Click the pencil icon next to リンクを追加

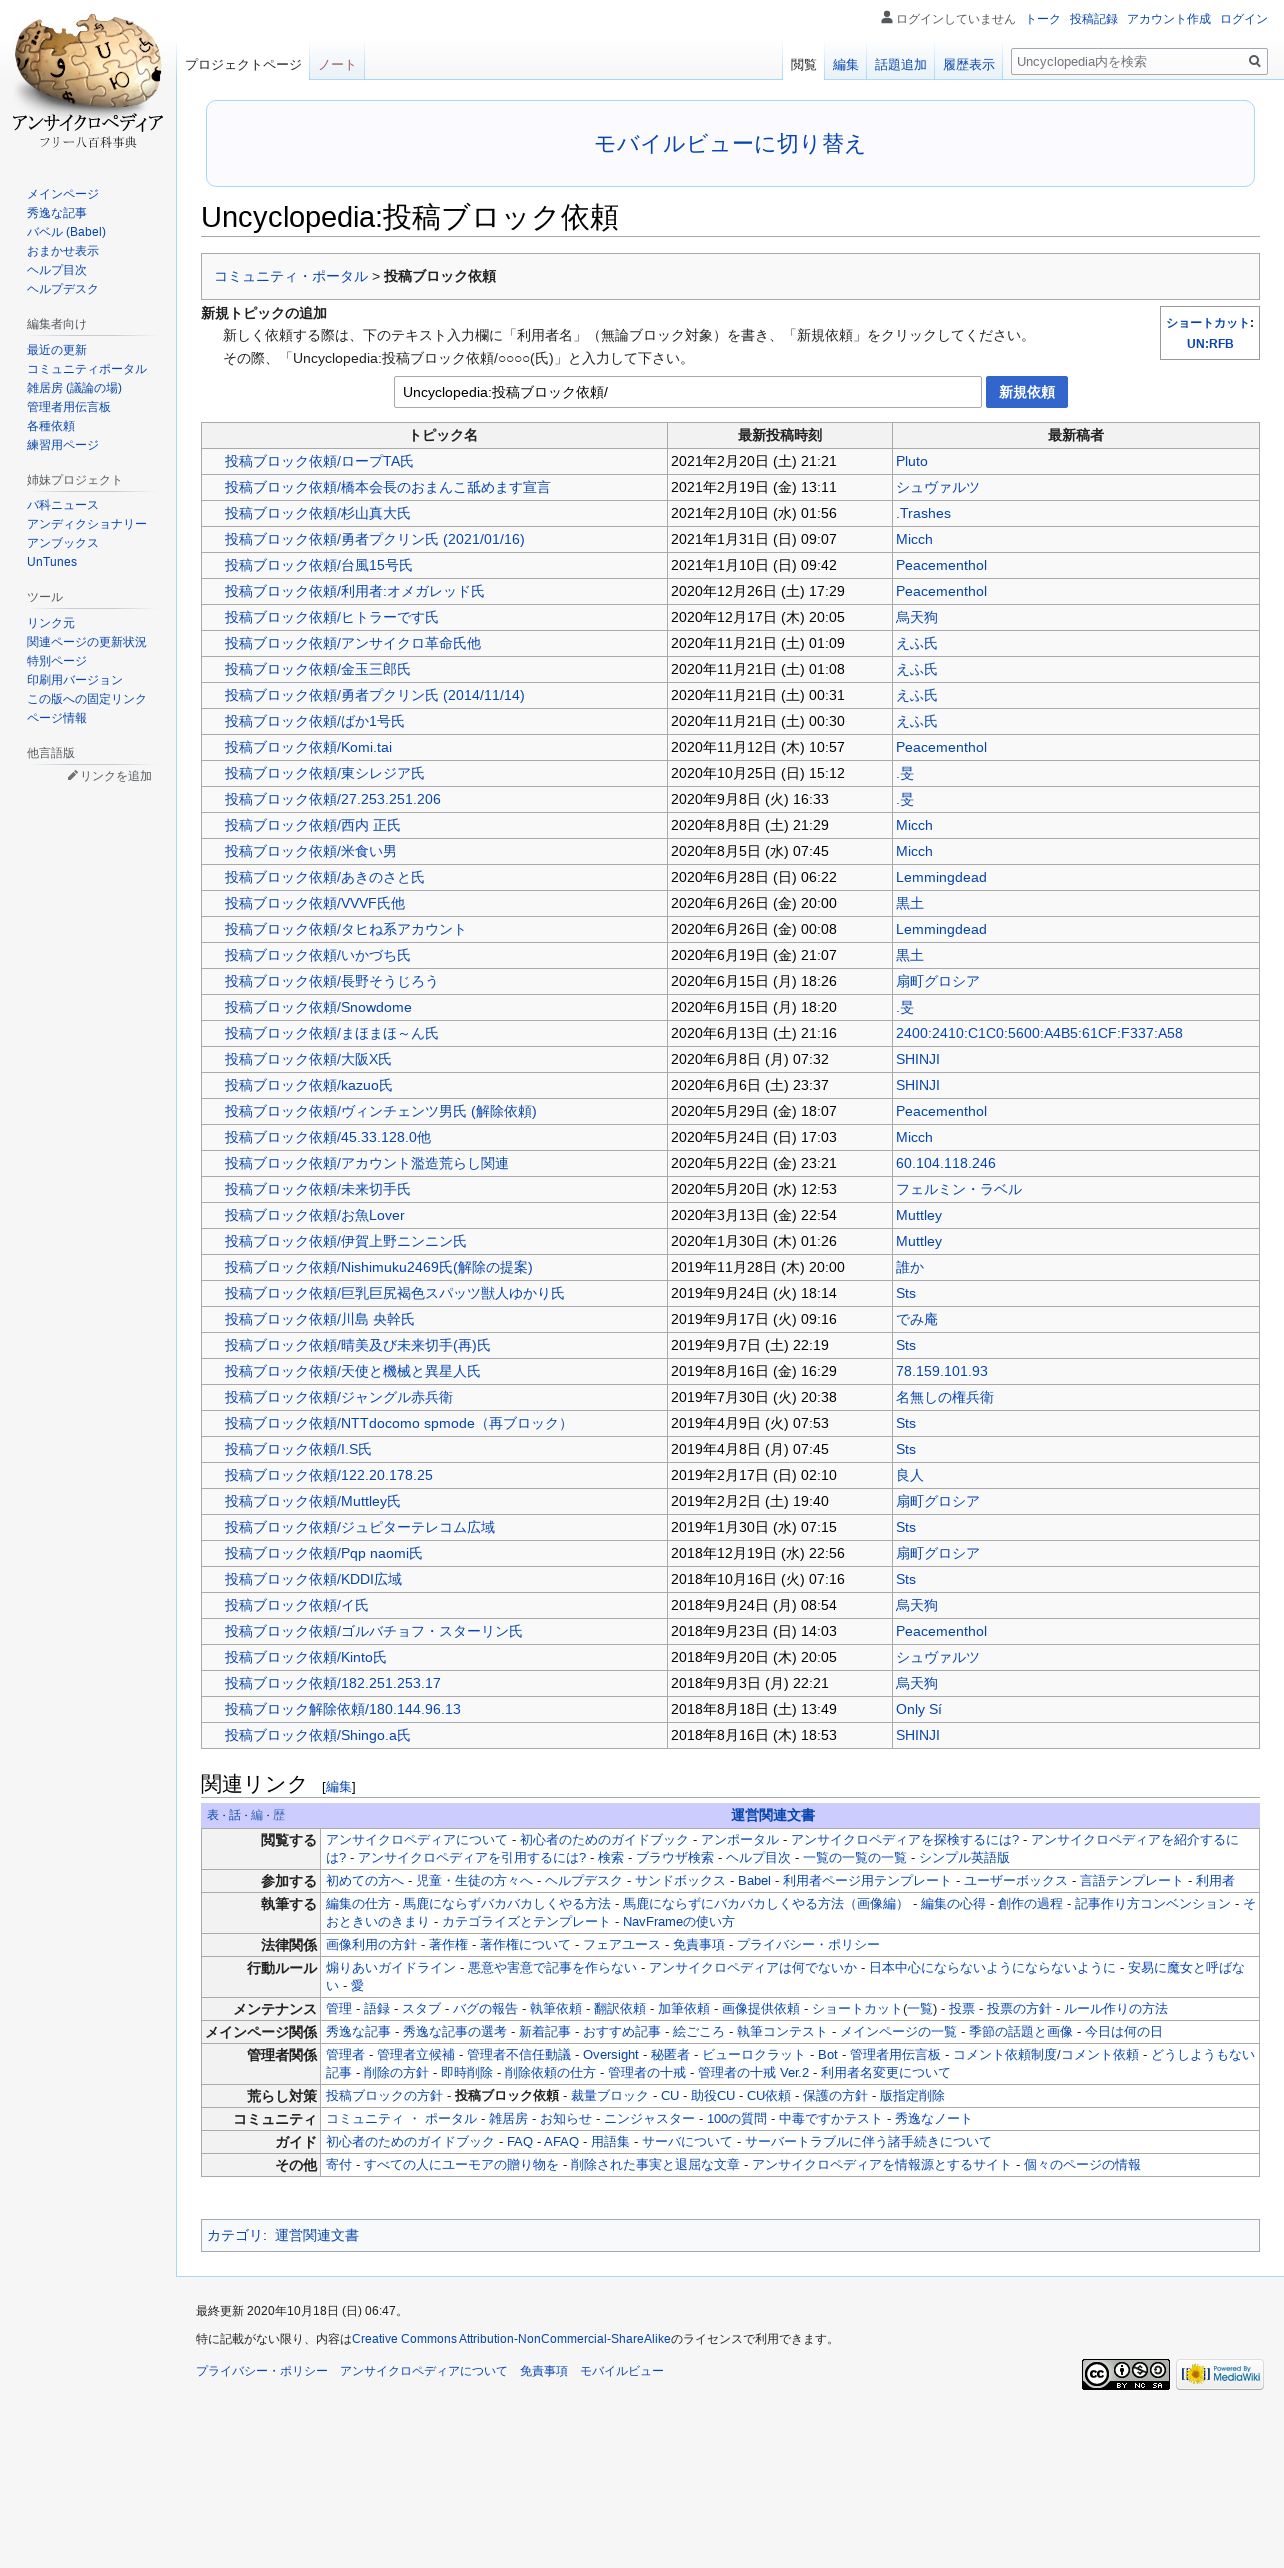click(72, 775)
